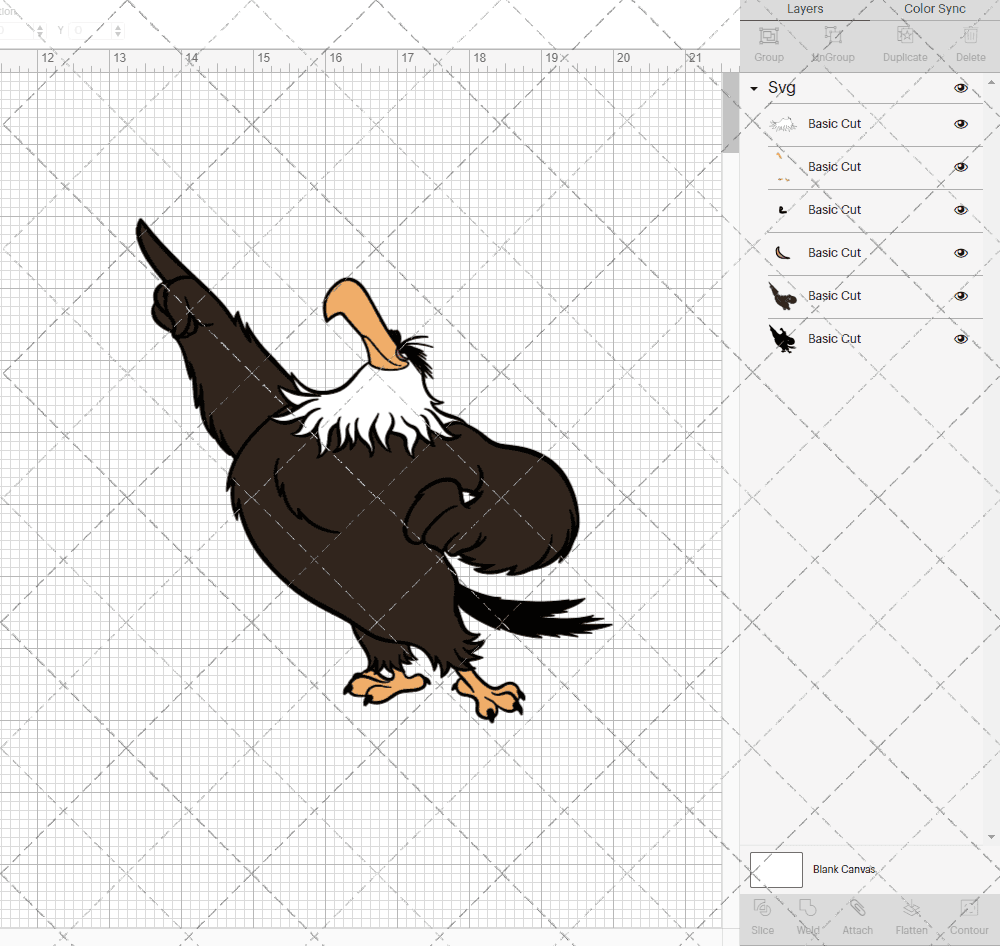1000x946 pixels.
Task: Click the Slice tool icon
Action: point(762,908)
